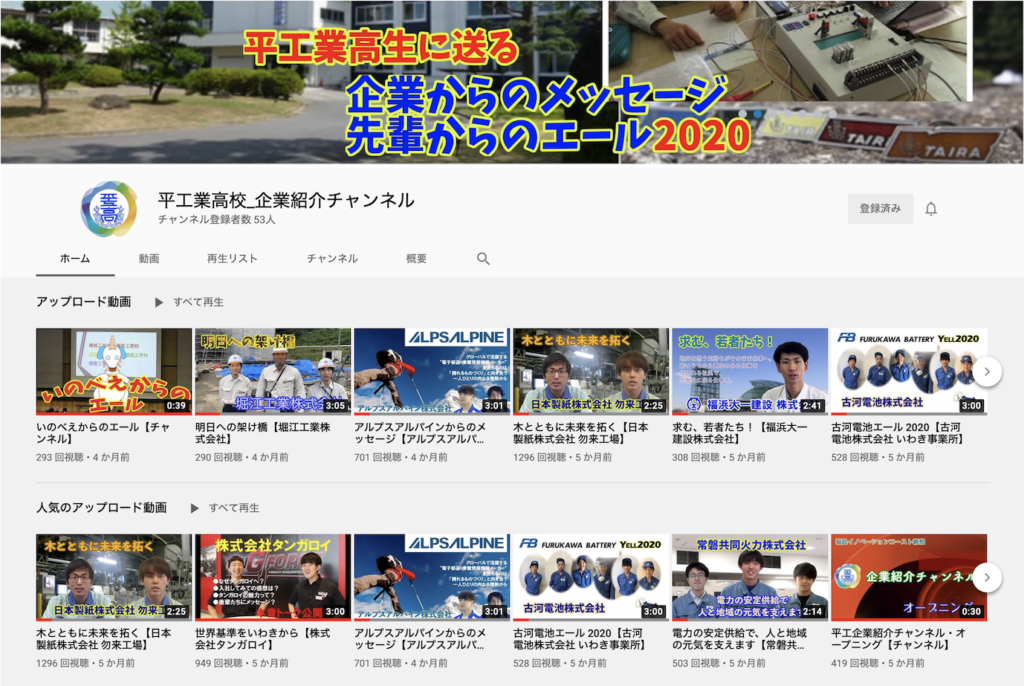Play 日本製紙 thumbnail in アップロード動画 section

(x=591, y=371)
